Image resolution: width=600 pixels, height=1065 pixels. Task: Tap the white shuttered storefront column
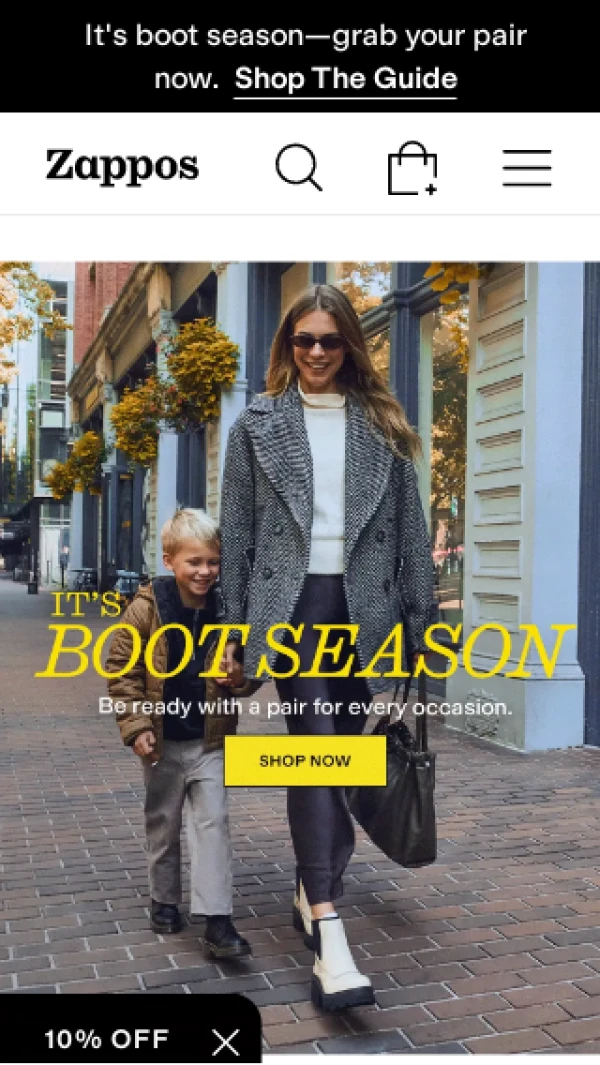coord(523,503)
